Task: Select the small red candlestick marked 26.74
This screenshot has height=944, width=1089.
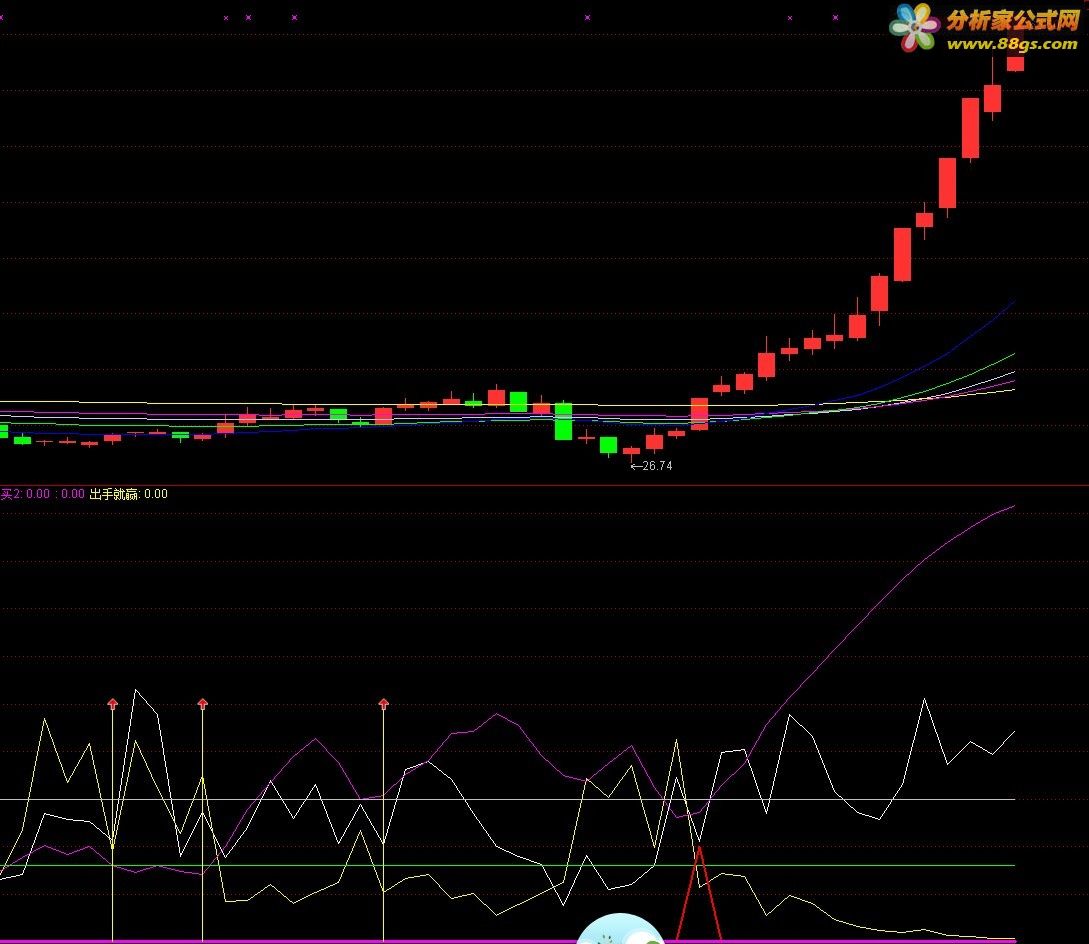Action: click(x=631, y=452)
